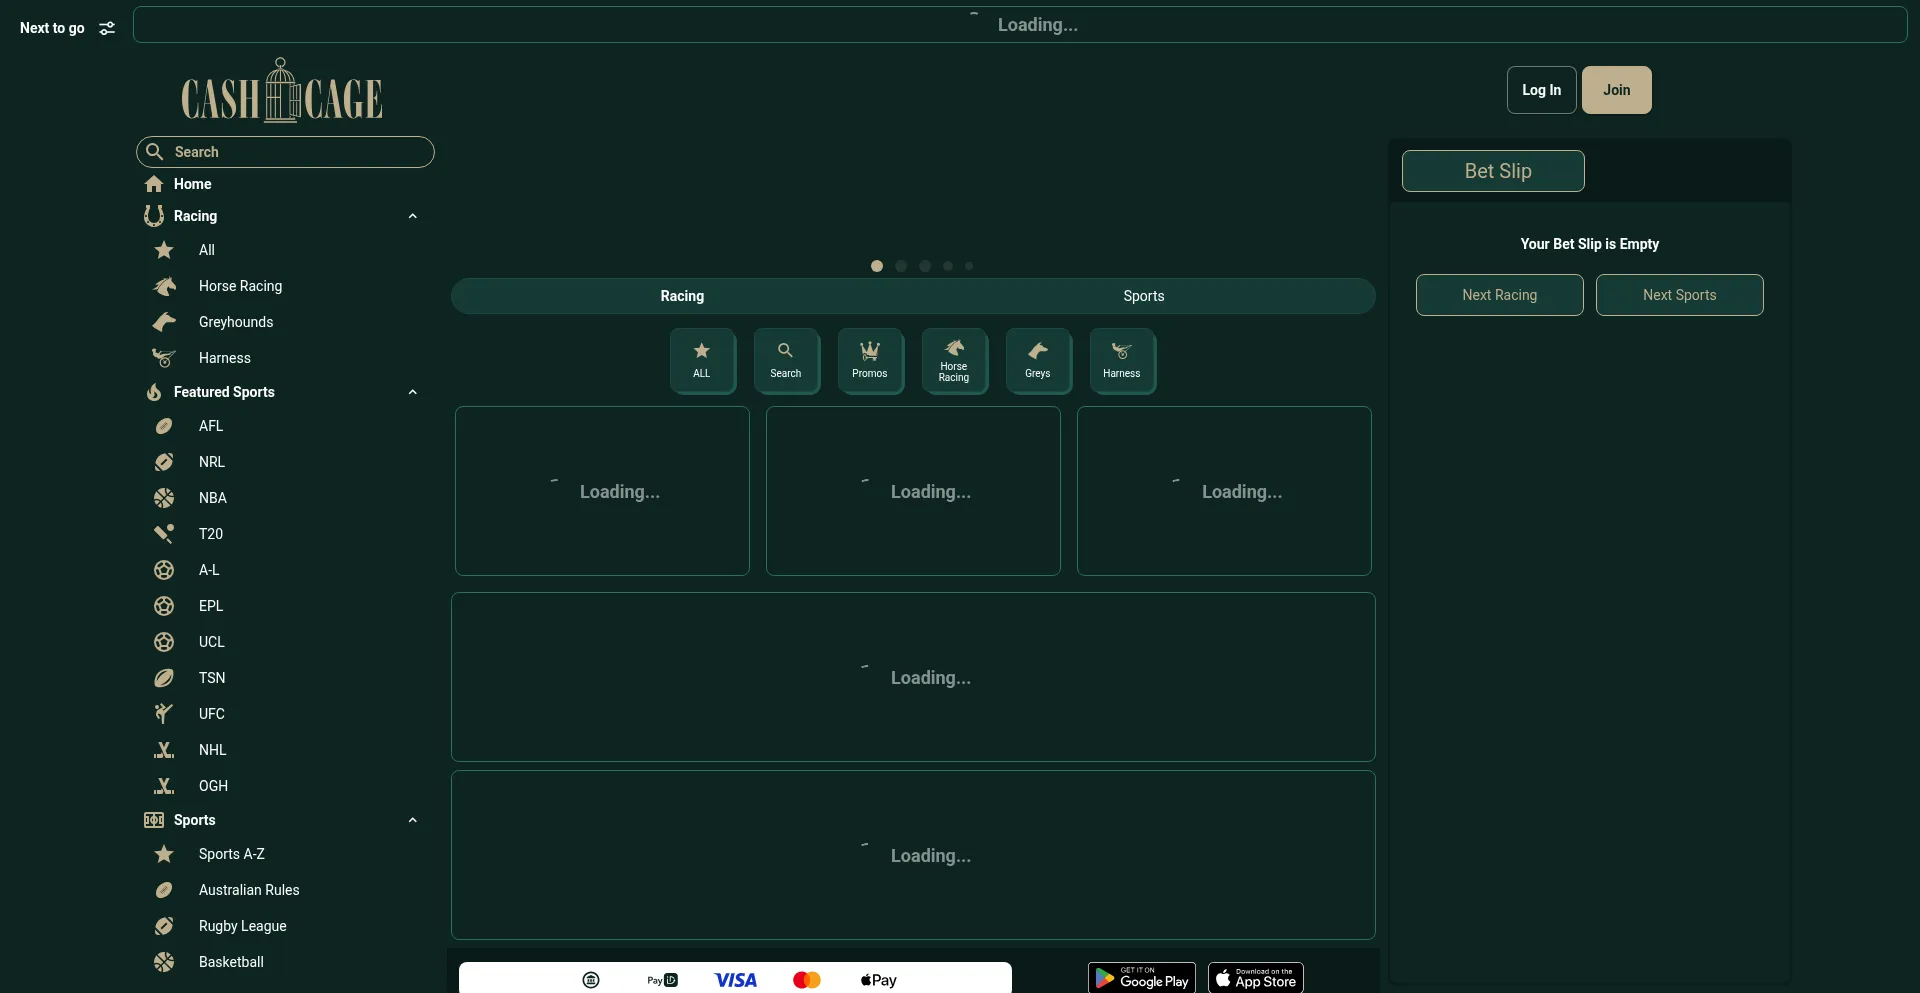
Task: Open the Bet Slip tab
Action: 1493,171
